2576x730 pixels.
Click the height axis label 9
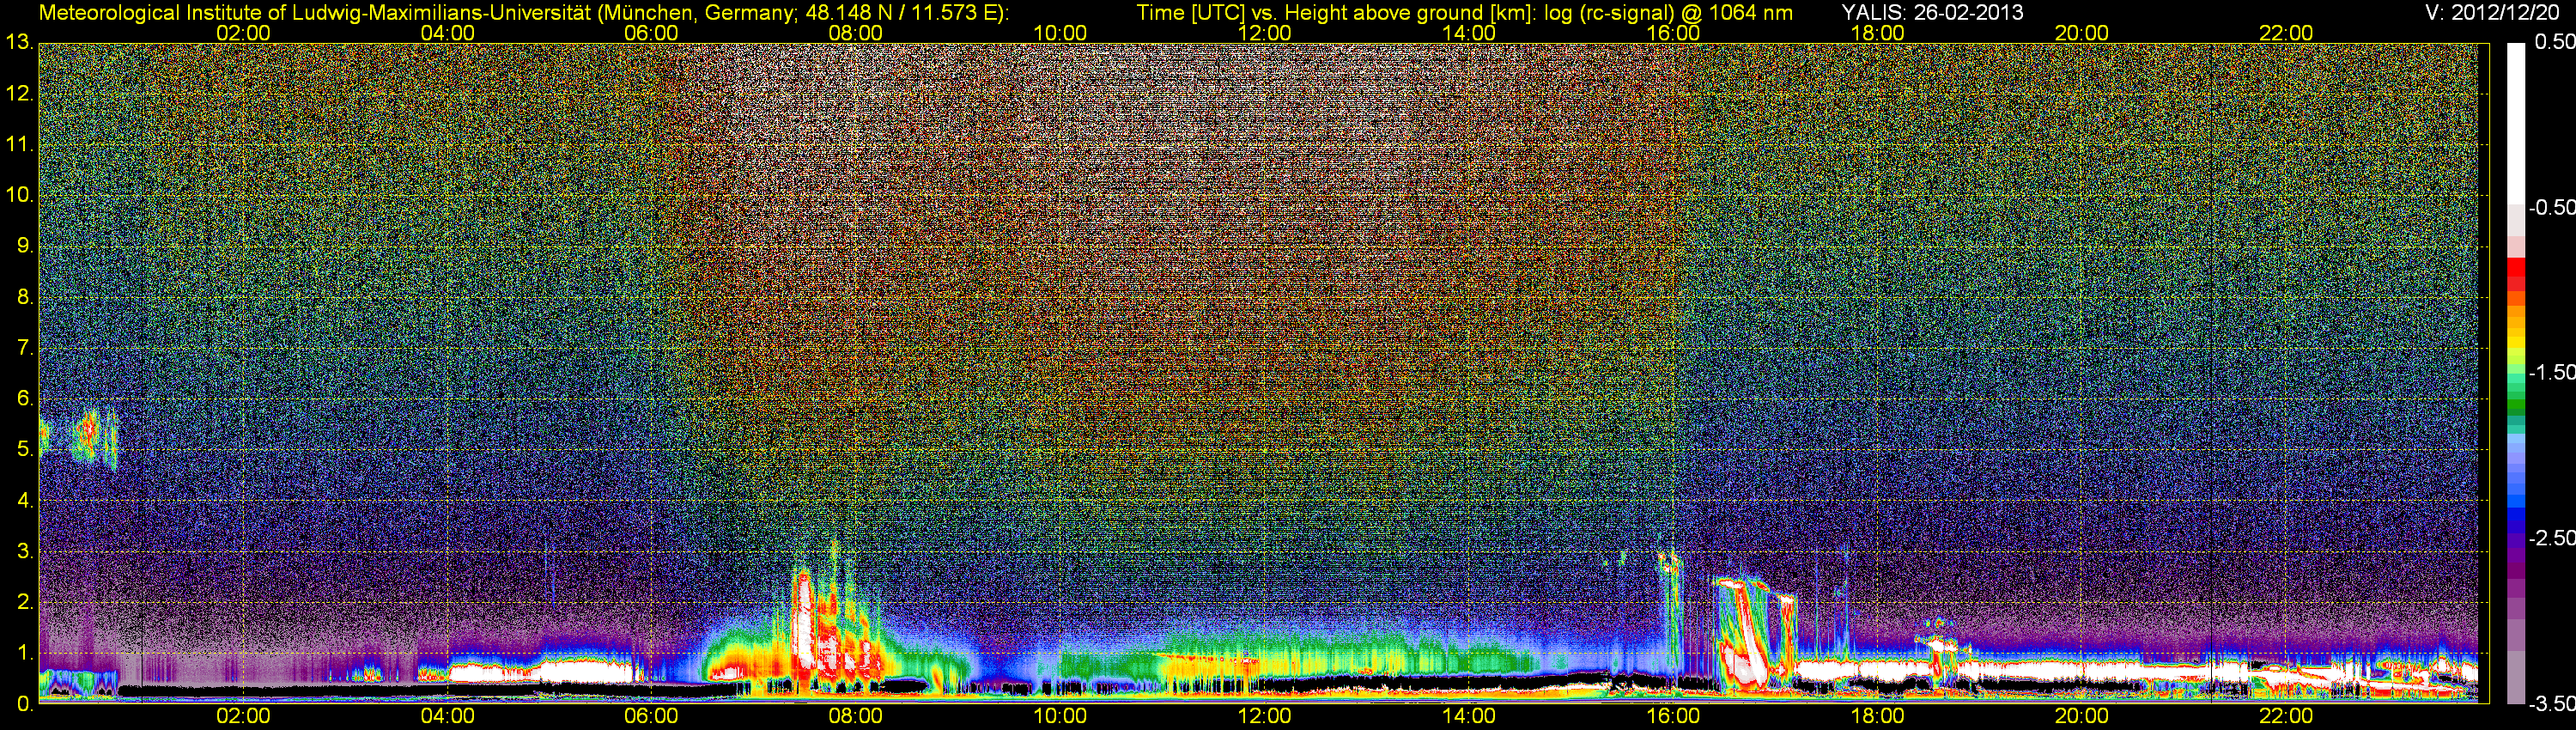(x=24, y=246)
